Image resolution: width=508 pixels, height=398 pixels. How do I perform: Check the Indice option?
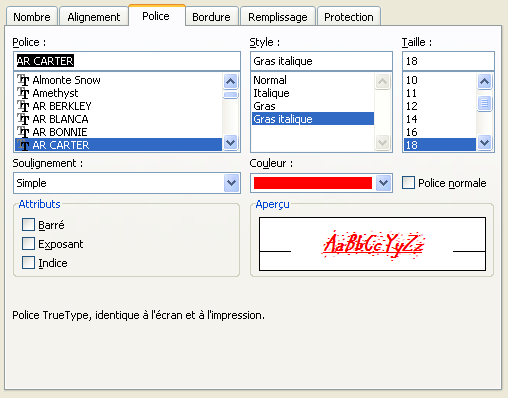tap(28, 263)
